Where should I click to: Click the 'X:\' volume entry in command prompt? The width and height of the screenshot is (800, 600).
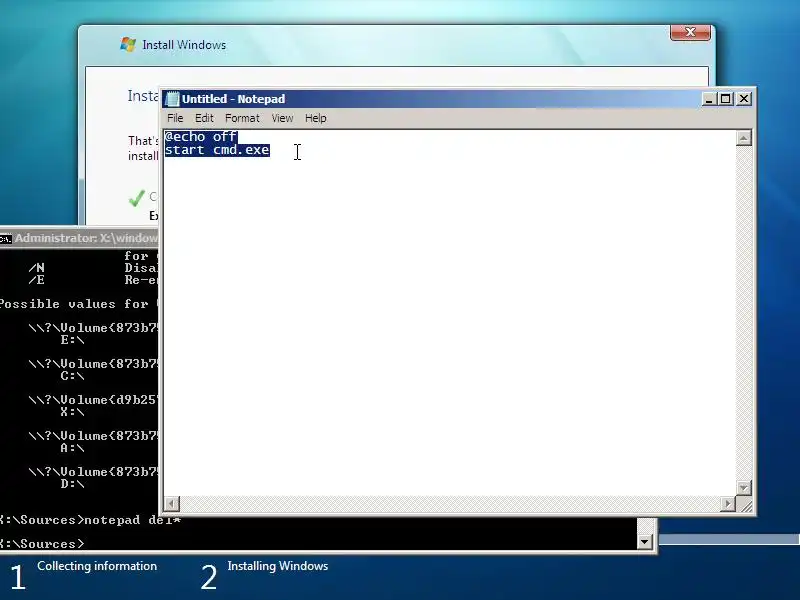click(72, 412)
